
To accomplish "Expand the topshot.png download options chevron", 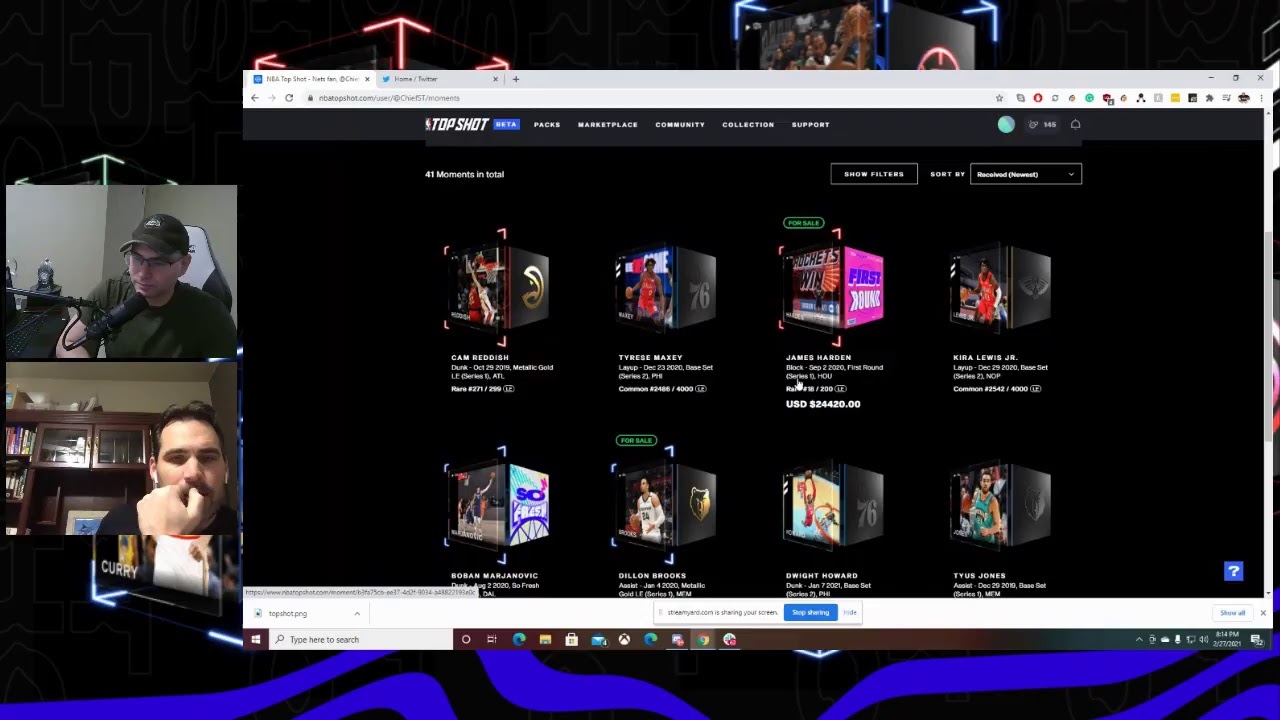I will click(x=357, y=613).
